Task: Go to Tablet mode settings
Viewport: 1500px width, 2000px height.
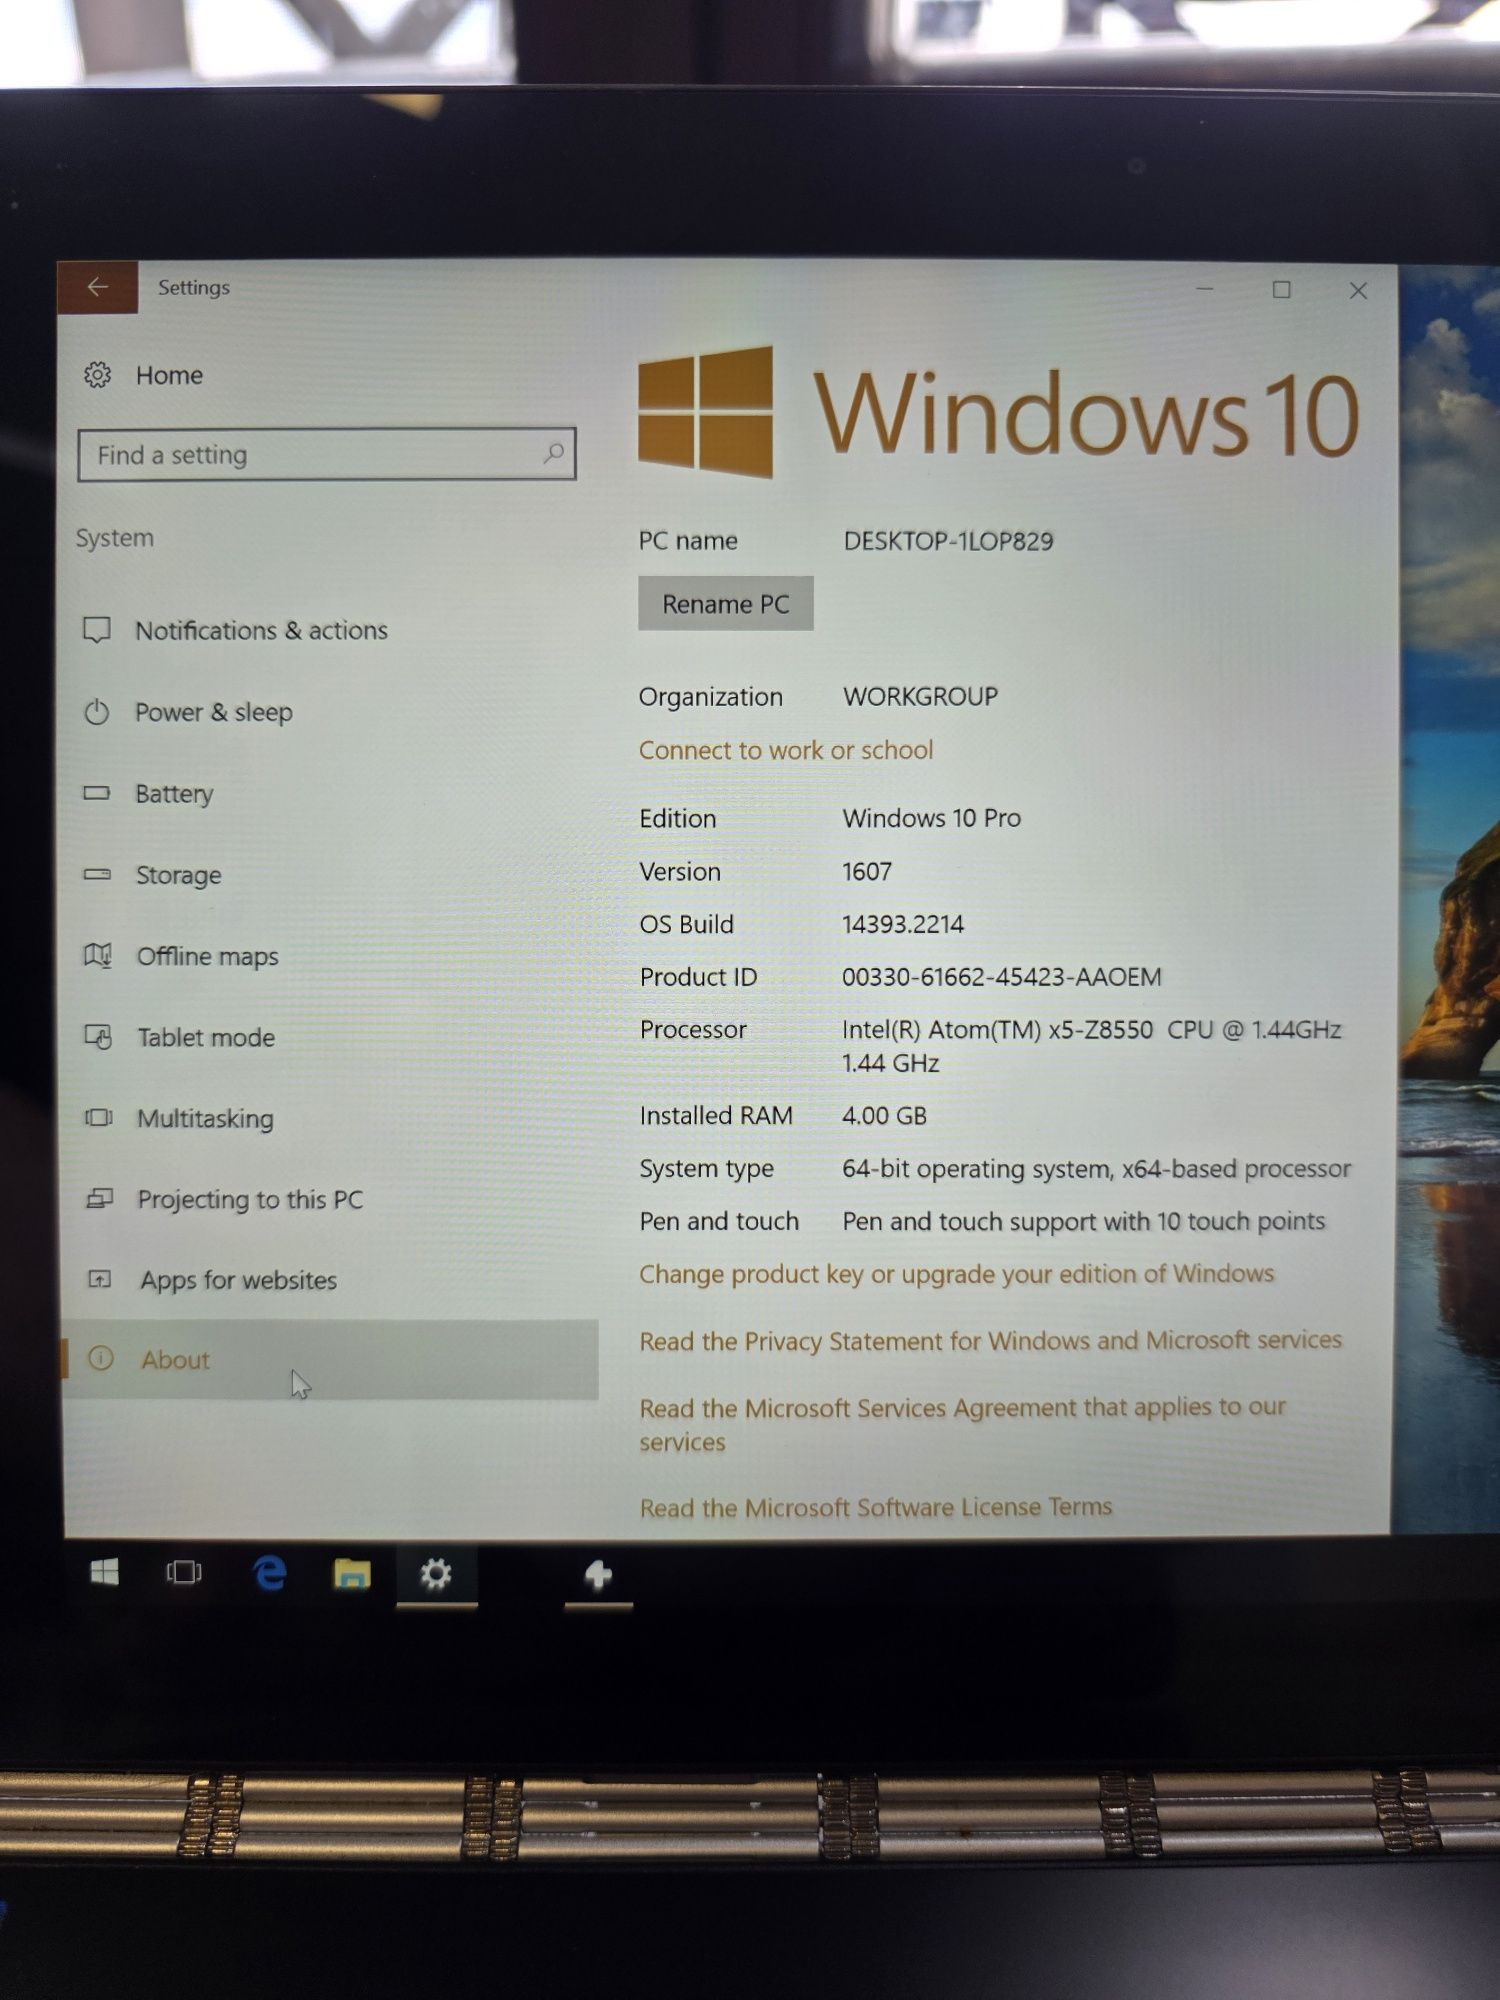Action: [x=206, y=1037]
